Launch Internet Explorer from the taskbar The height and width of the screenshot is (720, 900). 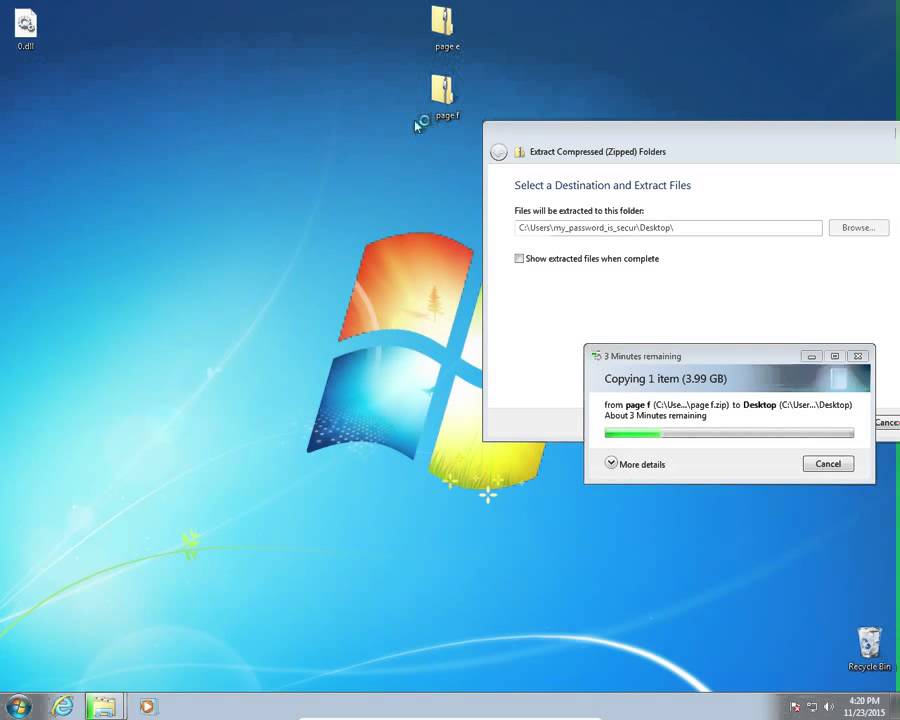[62, 706]
